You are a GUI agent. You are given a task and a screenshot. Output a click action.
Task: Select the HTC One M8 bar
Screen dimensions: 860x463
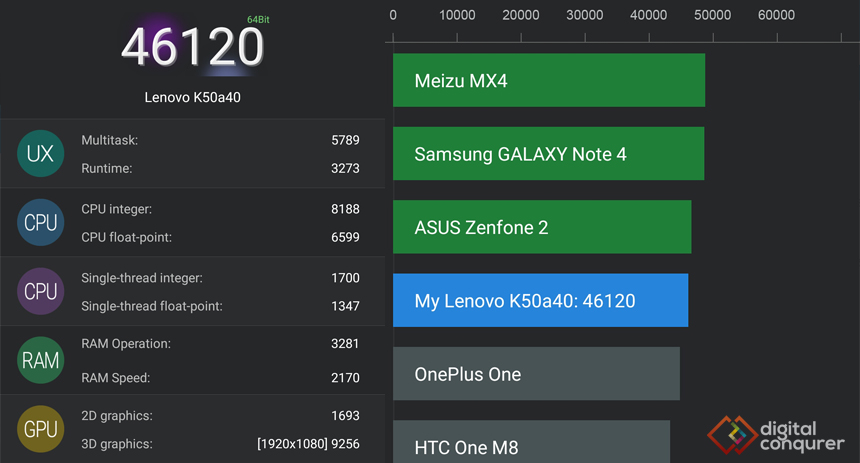(531, 442)
